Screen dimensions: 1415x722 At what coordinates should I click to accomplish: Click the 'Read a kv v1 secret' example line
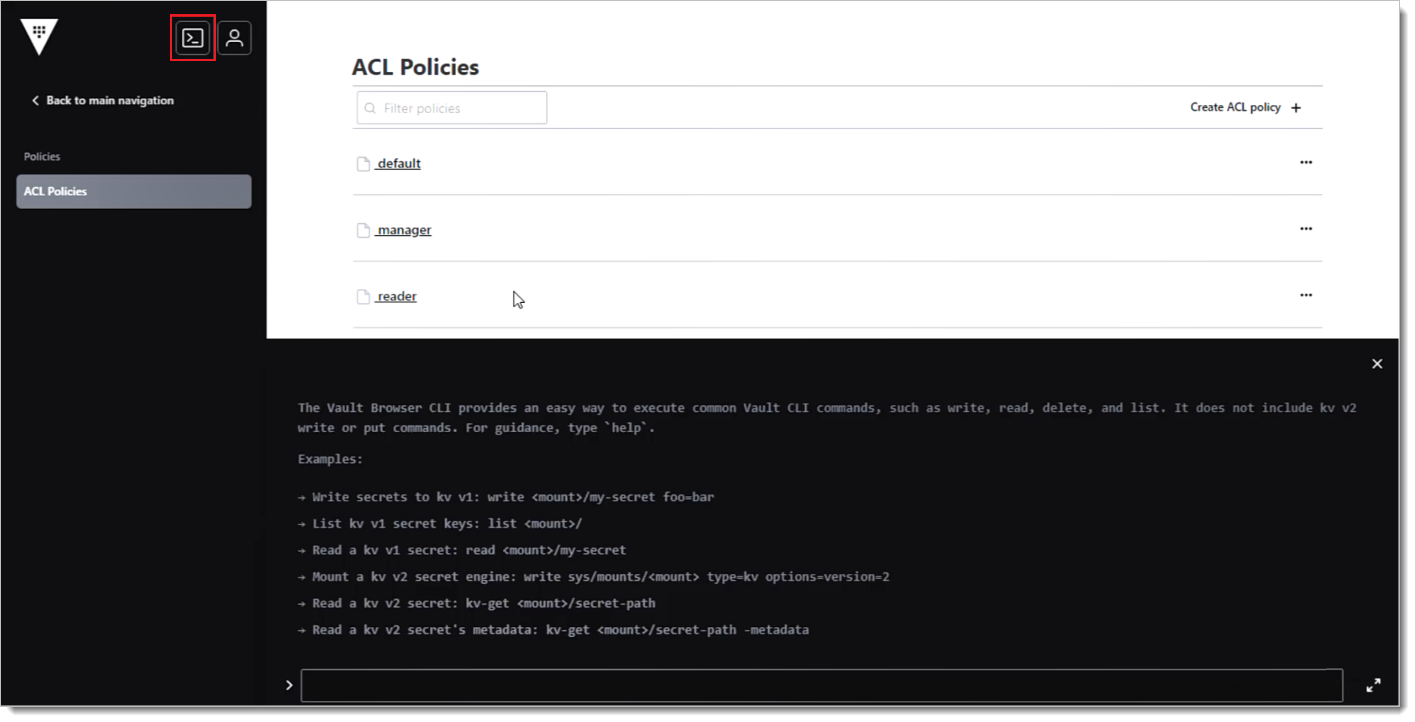[462, 550]
